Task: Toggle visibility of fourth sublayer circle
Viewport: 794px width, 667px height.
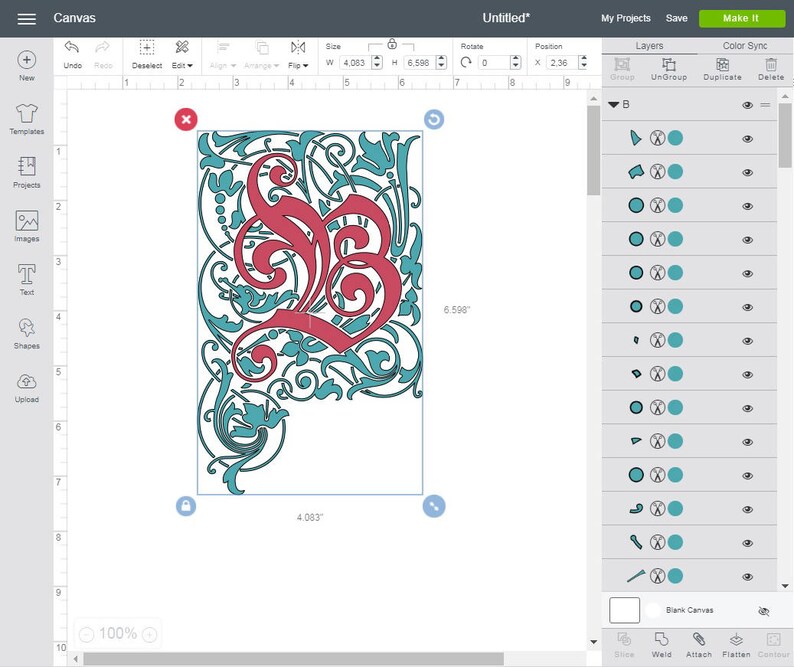Action: click(x=747, y=240)
